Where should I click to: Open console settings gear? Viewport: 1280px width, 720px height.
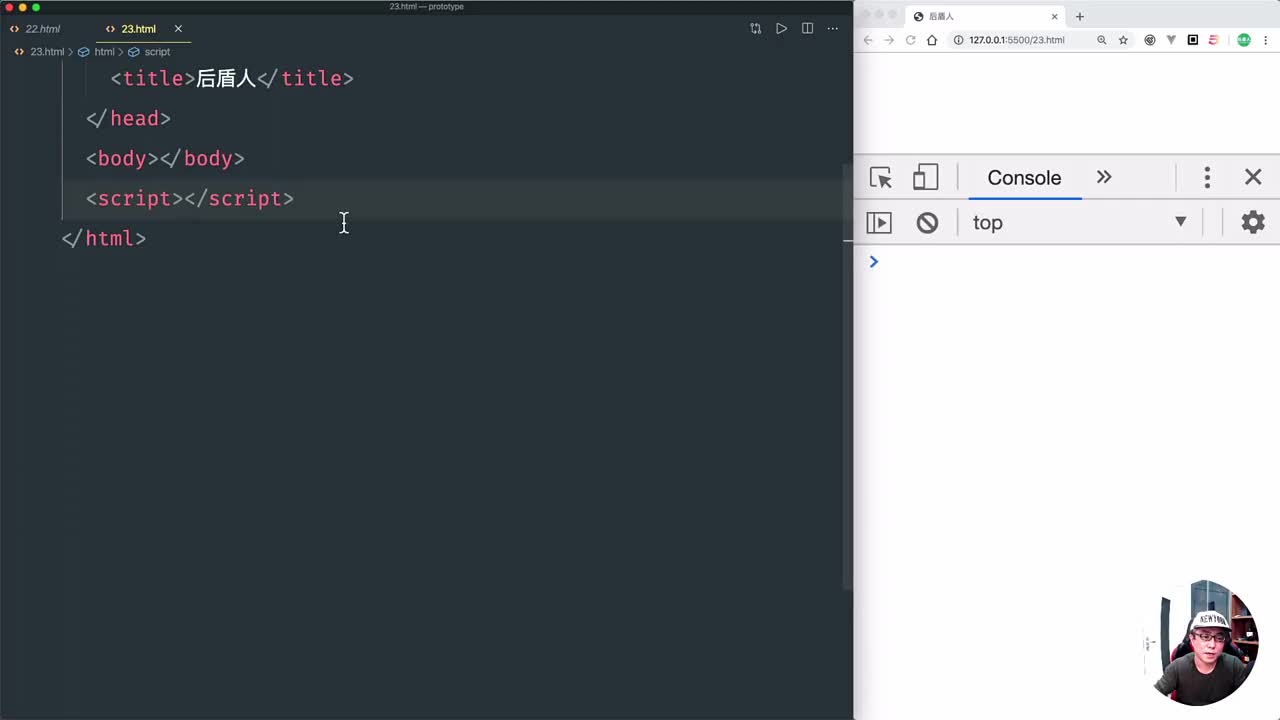coord(1253,222)
